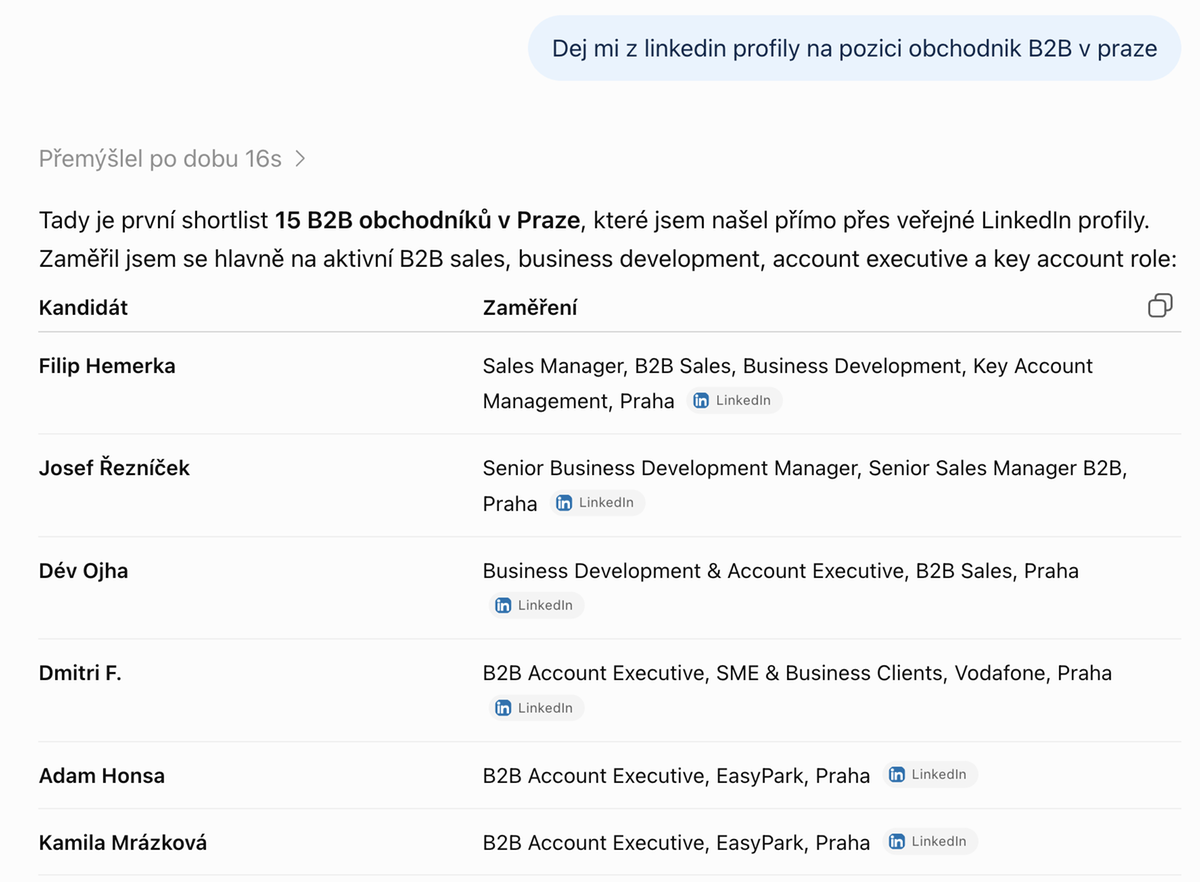This screenshot has width=1200, height=882.
Task: Select the name Filip Hemerka
Action: (107, 366)
